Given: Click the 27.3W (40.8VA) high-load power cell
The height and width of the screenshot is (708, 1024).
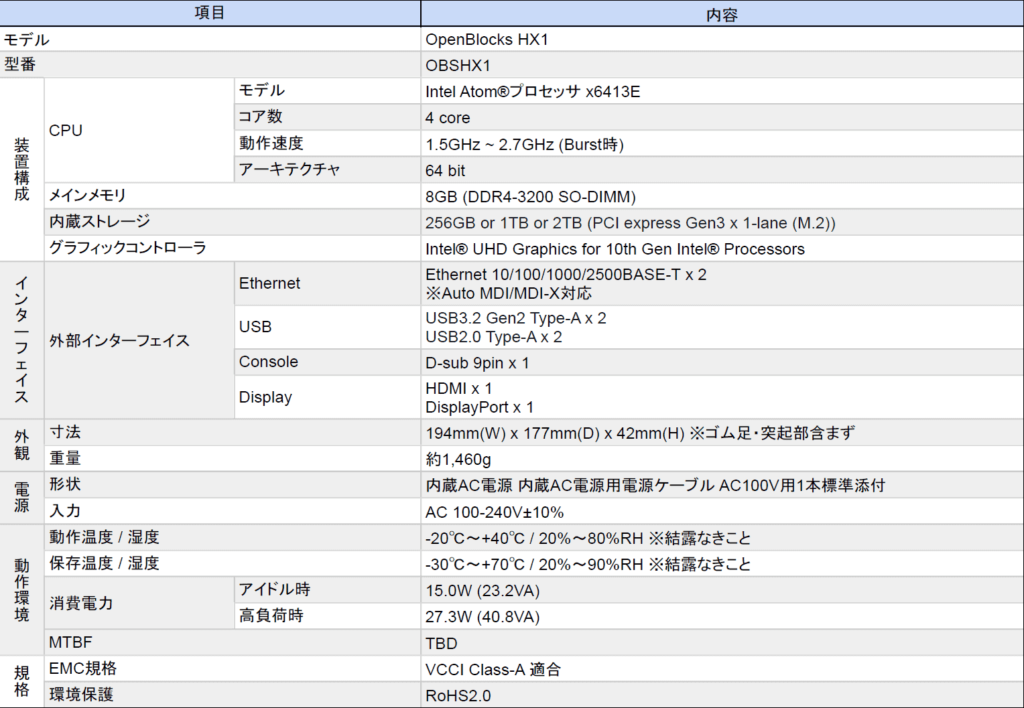Looking at the screenshot, I should tap(482, 616).
